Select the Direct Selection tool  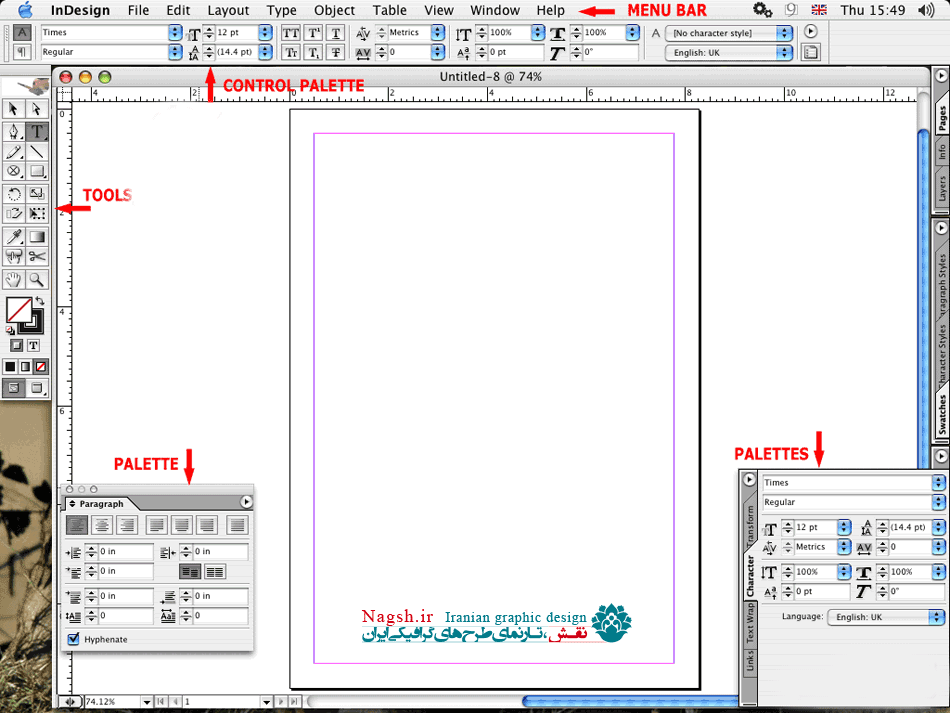pos(36,109)
